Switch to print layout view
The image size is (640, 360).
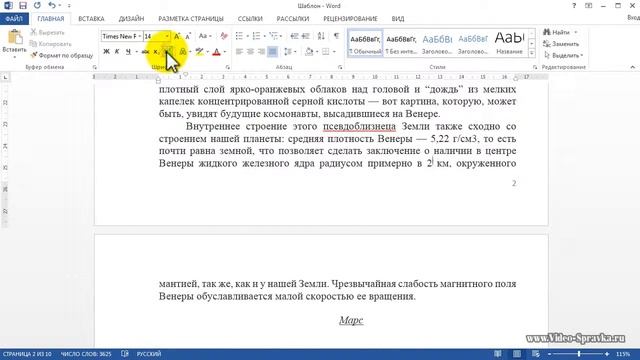coord(517,354)
